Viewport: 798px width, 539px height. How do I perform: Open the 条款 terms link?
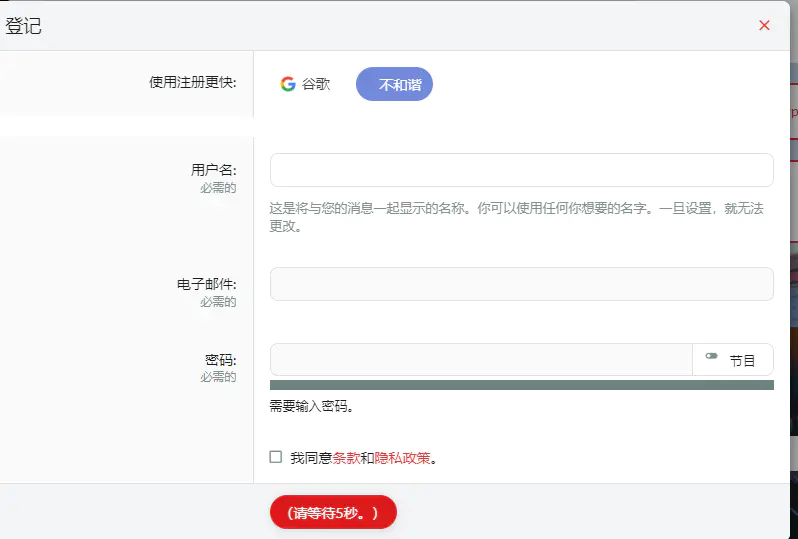click(346, 458)
